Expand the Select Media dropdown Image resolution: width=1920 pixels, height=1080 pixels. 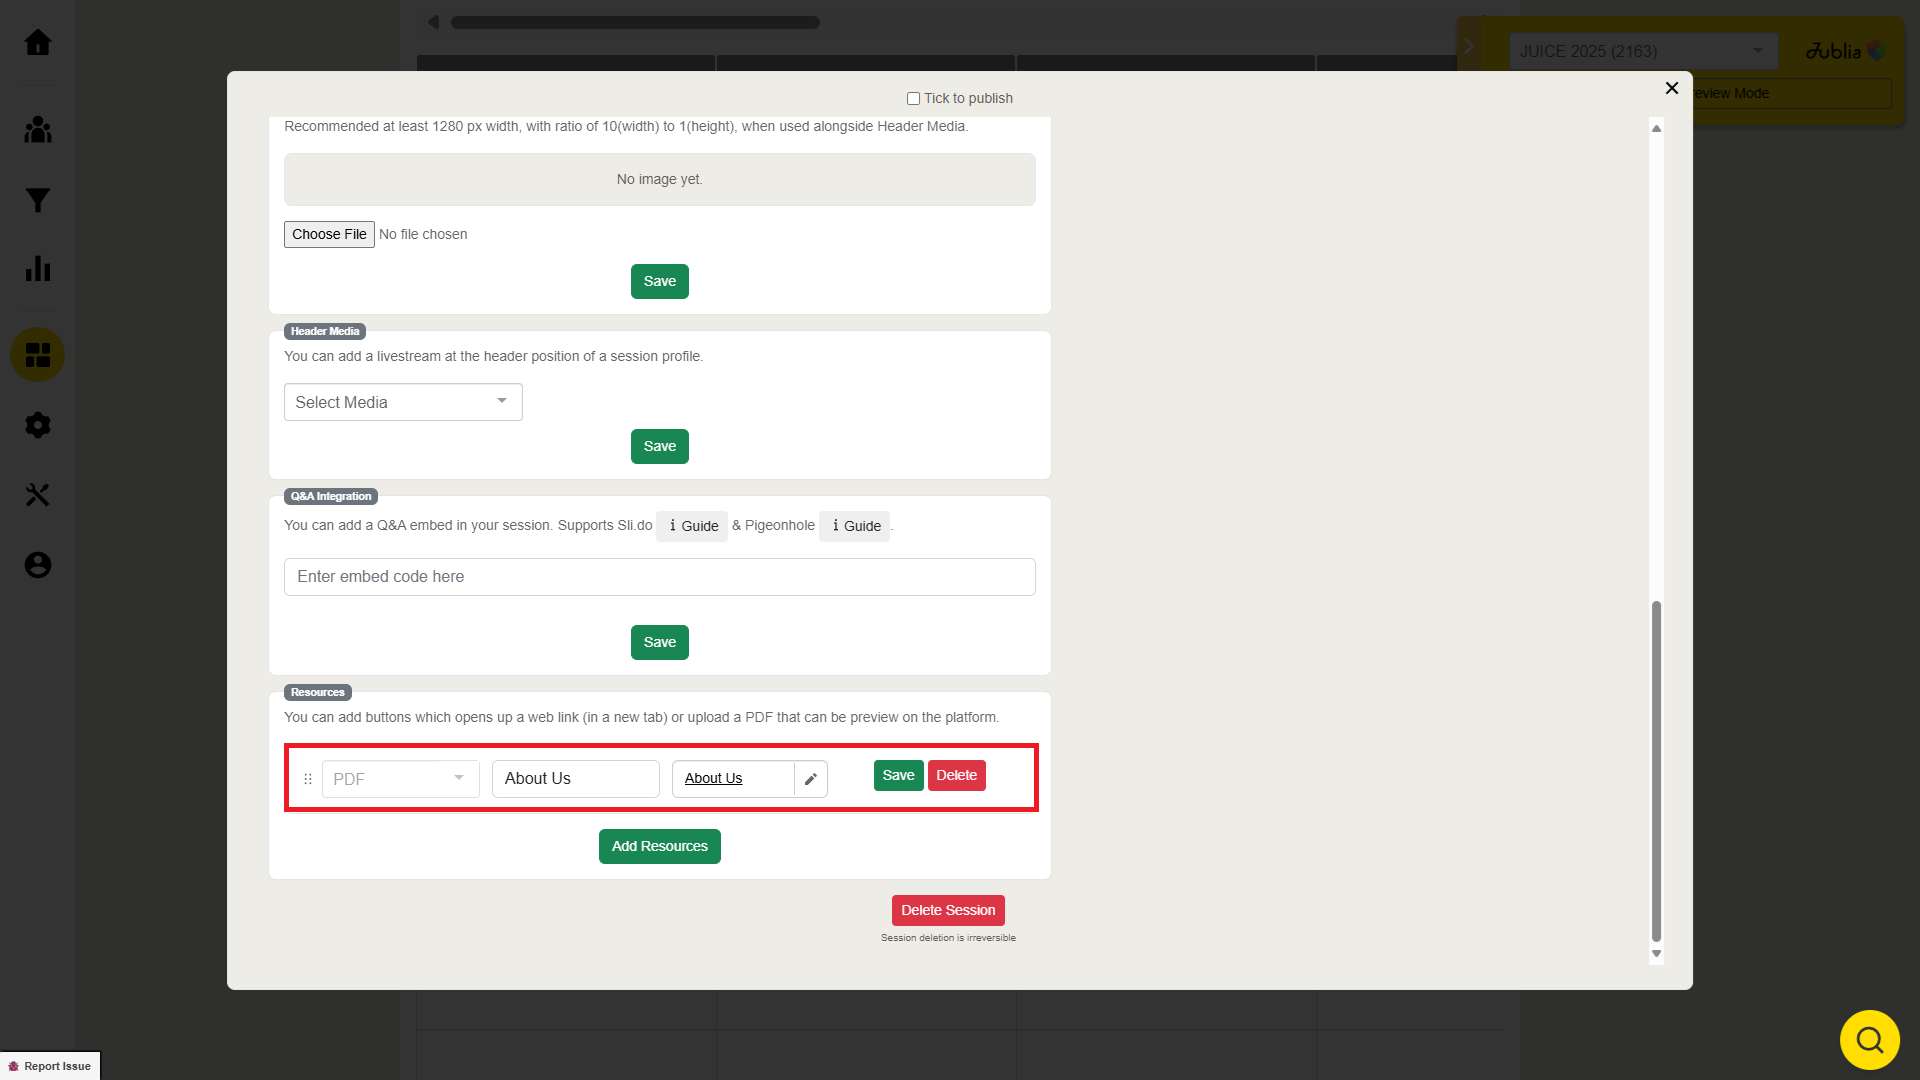pos(403,402)
